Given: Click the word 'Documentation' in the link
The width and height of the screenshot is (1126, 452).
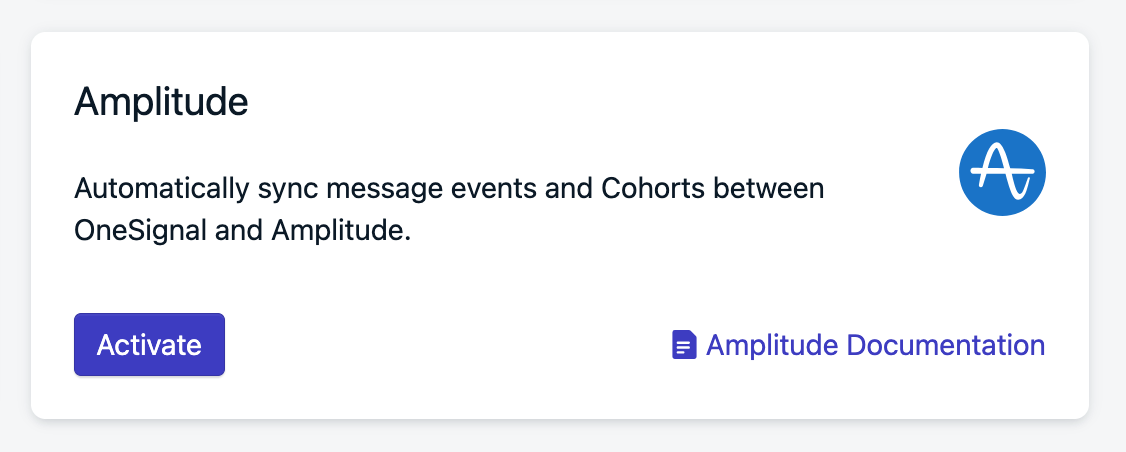Looking at the screenshot, I should (x=946, y=345).
